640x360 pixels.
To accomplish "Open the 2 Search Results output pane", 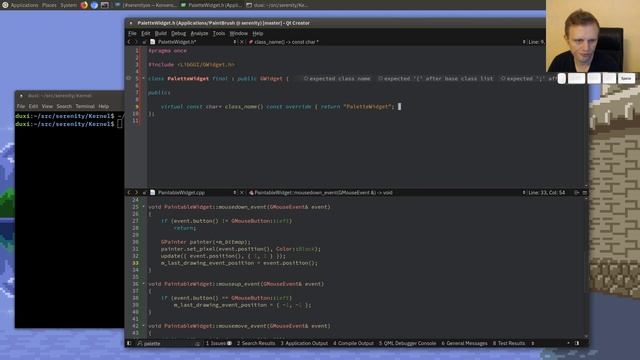I will tap(256, 343).
